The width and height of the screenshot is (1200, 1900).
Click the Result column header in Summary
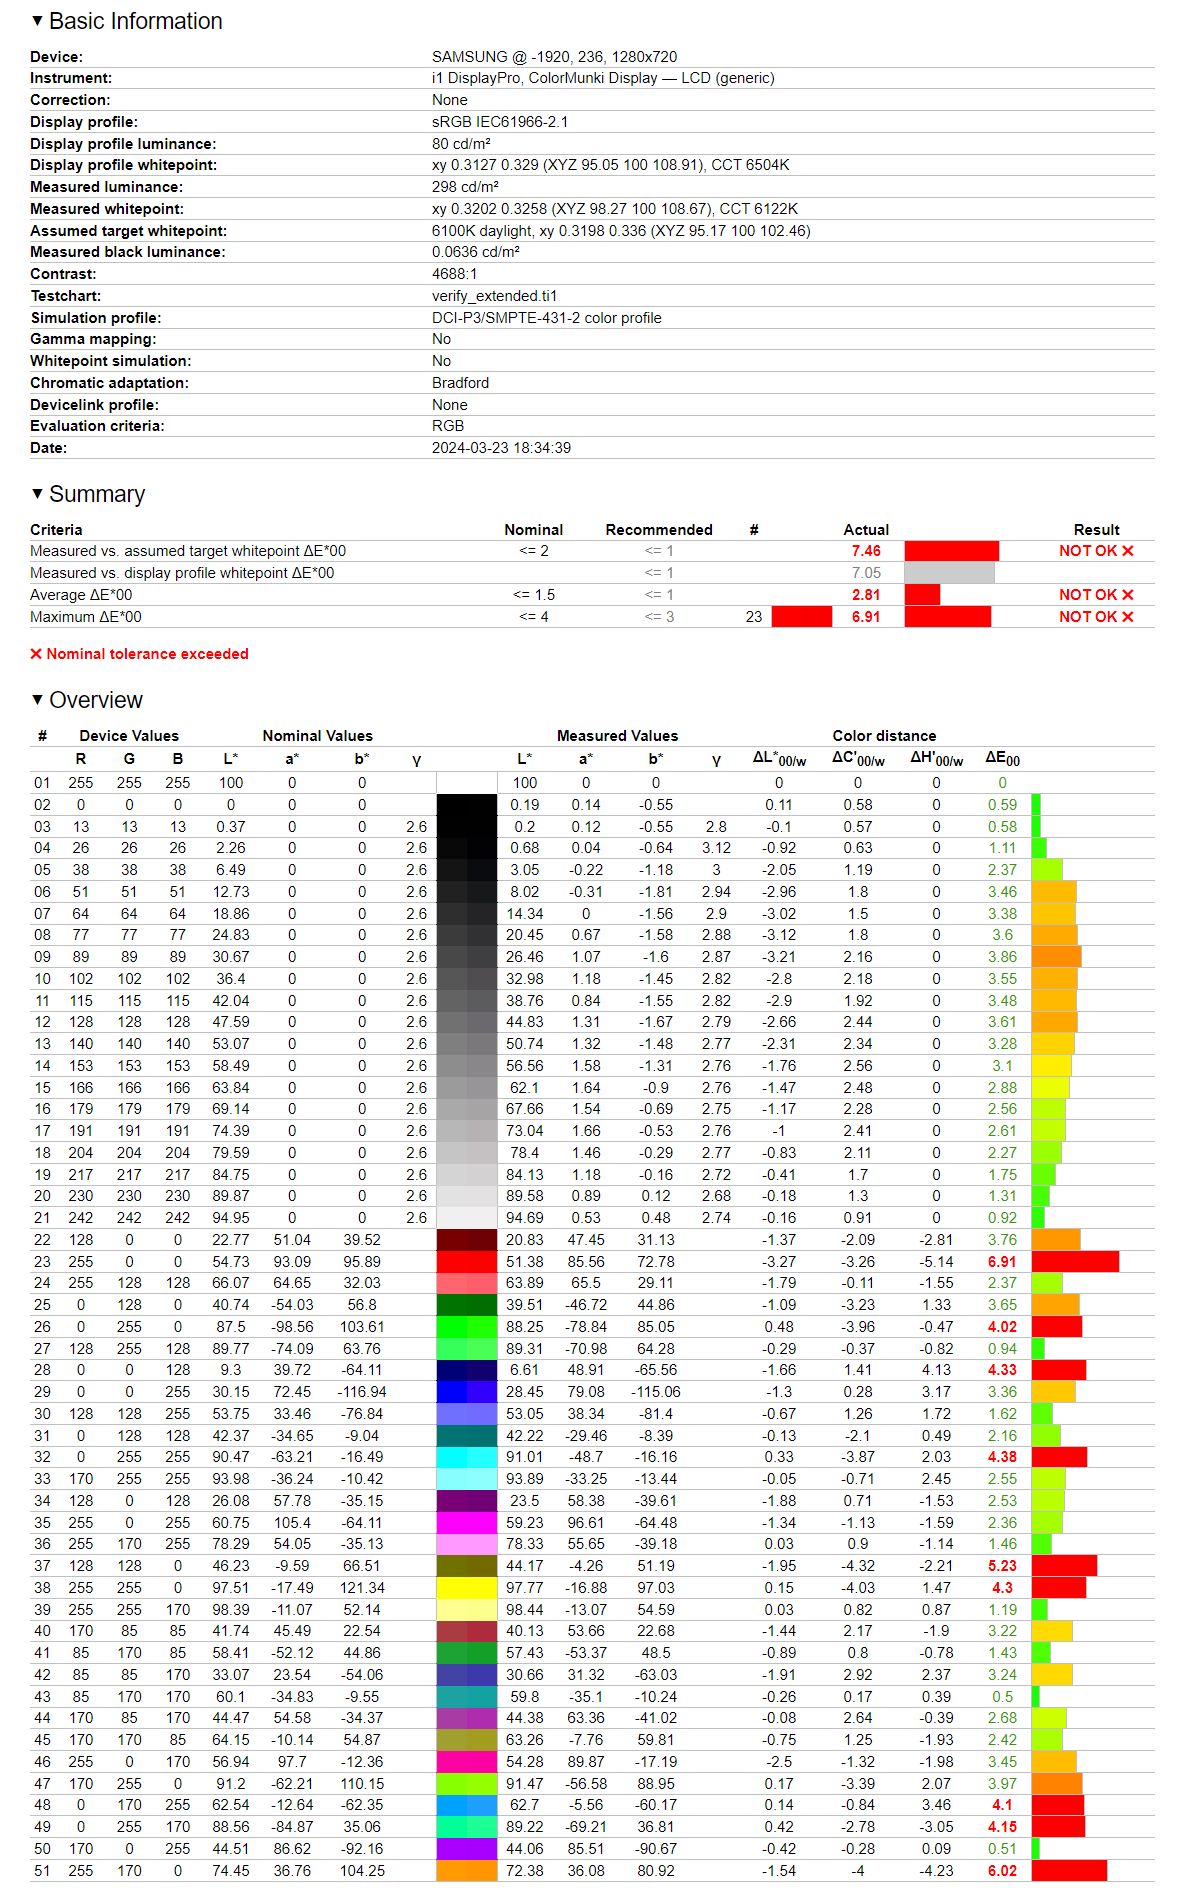coord(1097,530)
